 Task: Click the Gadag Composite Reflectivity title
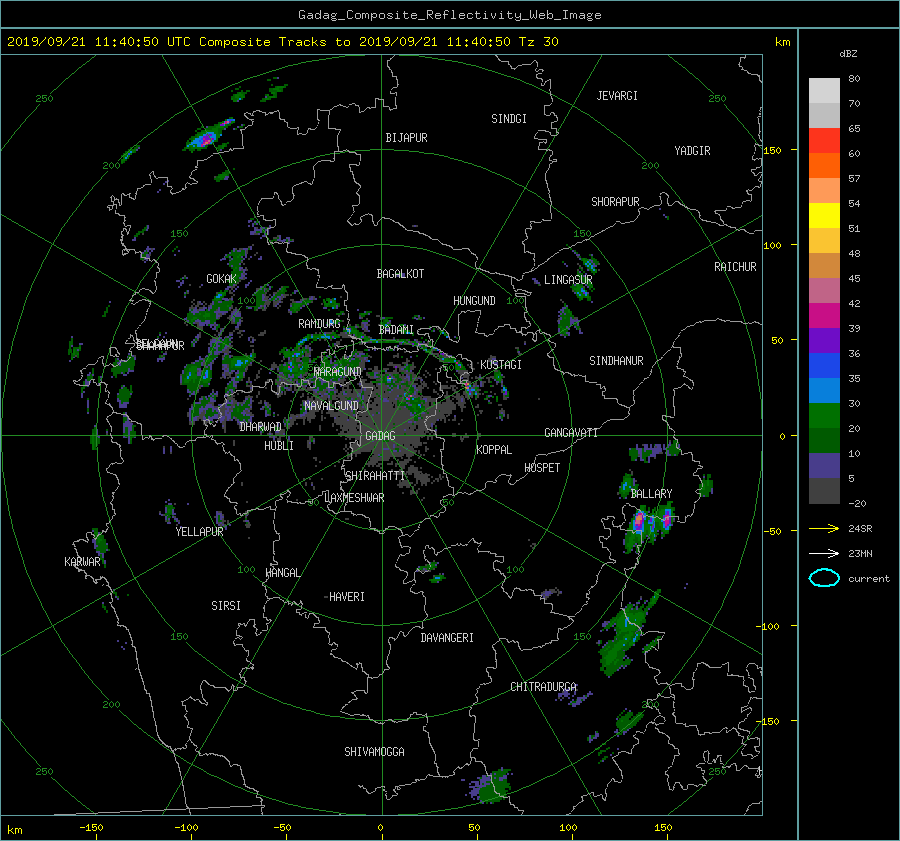(449, 15)
